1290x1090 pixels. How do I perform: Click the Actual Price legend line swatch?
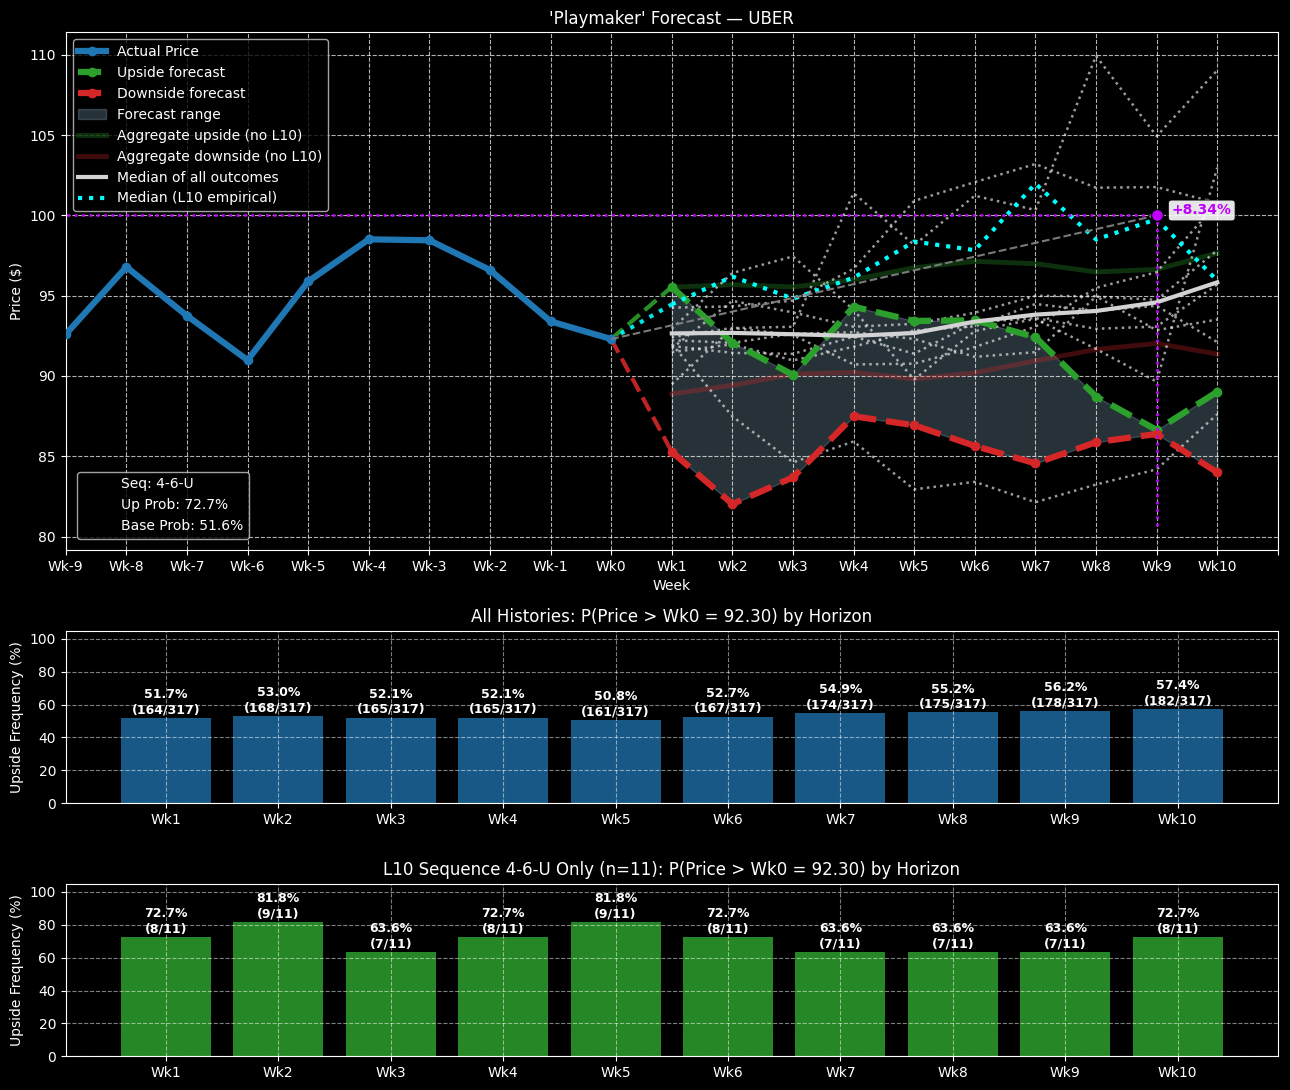click(x=92, y=51)
